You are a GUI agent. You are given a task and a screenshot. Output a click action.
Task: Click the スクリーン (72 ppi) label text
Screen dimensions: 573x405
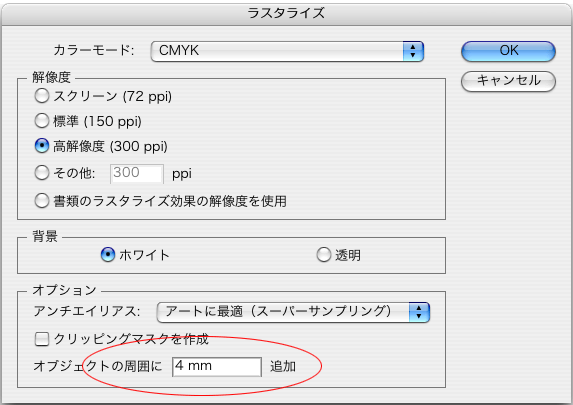coord(113,96)
